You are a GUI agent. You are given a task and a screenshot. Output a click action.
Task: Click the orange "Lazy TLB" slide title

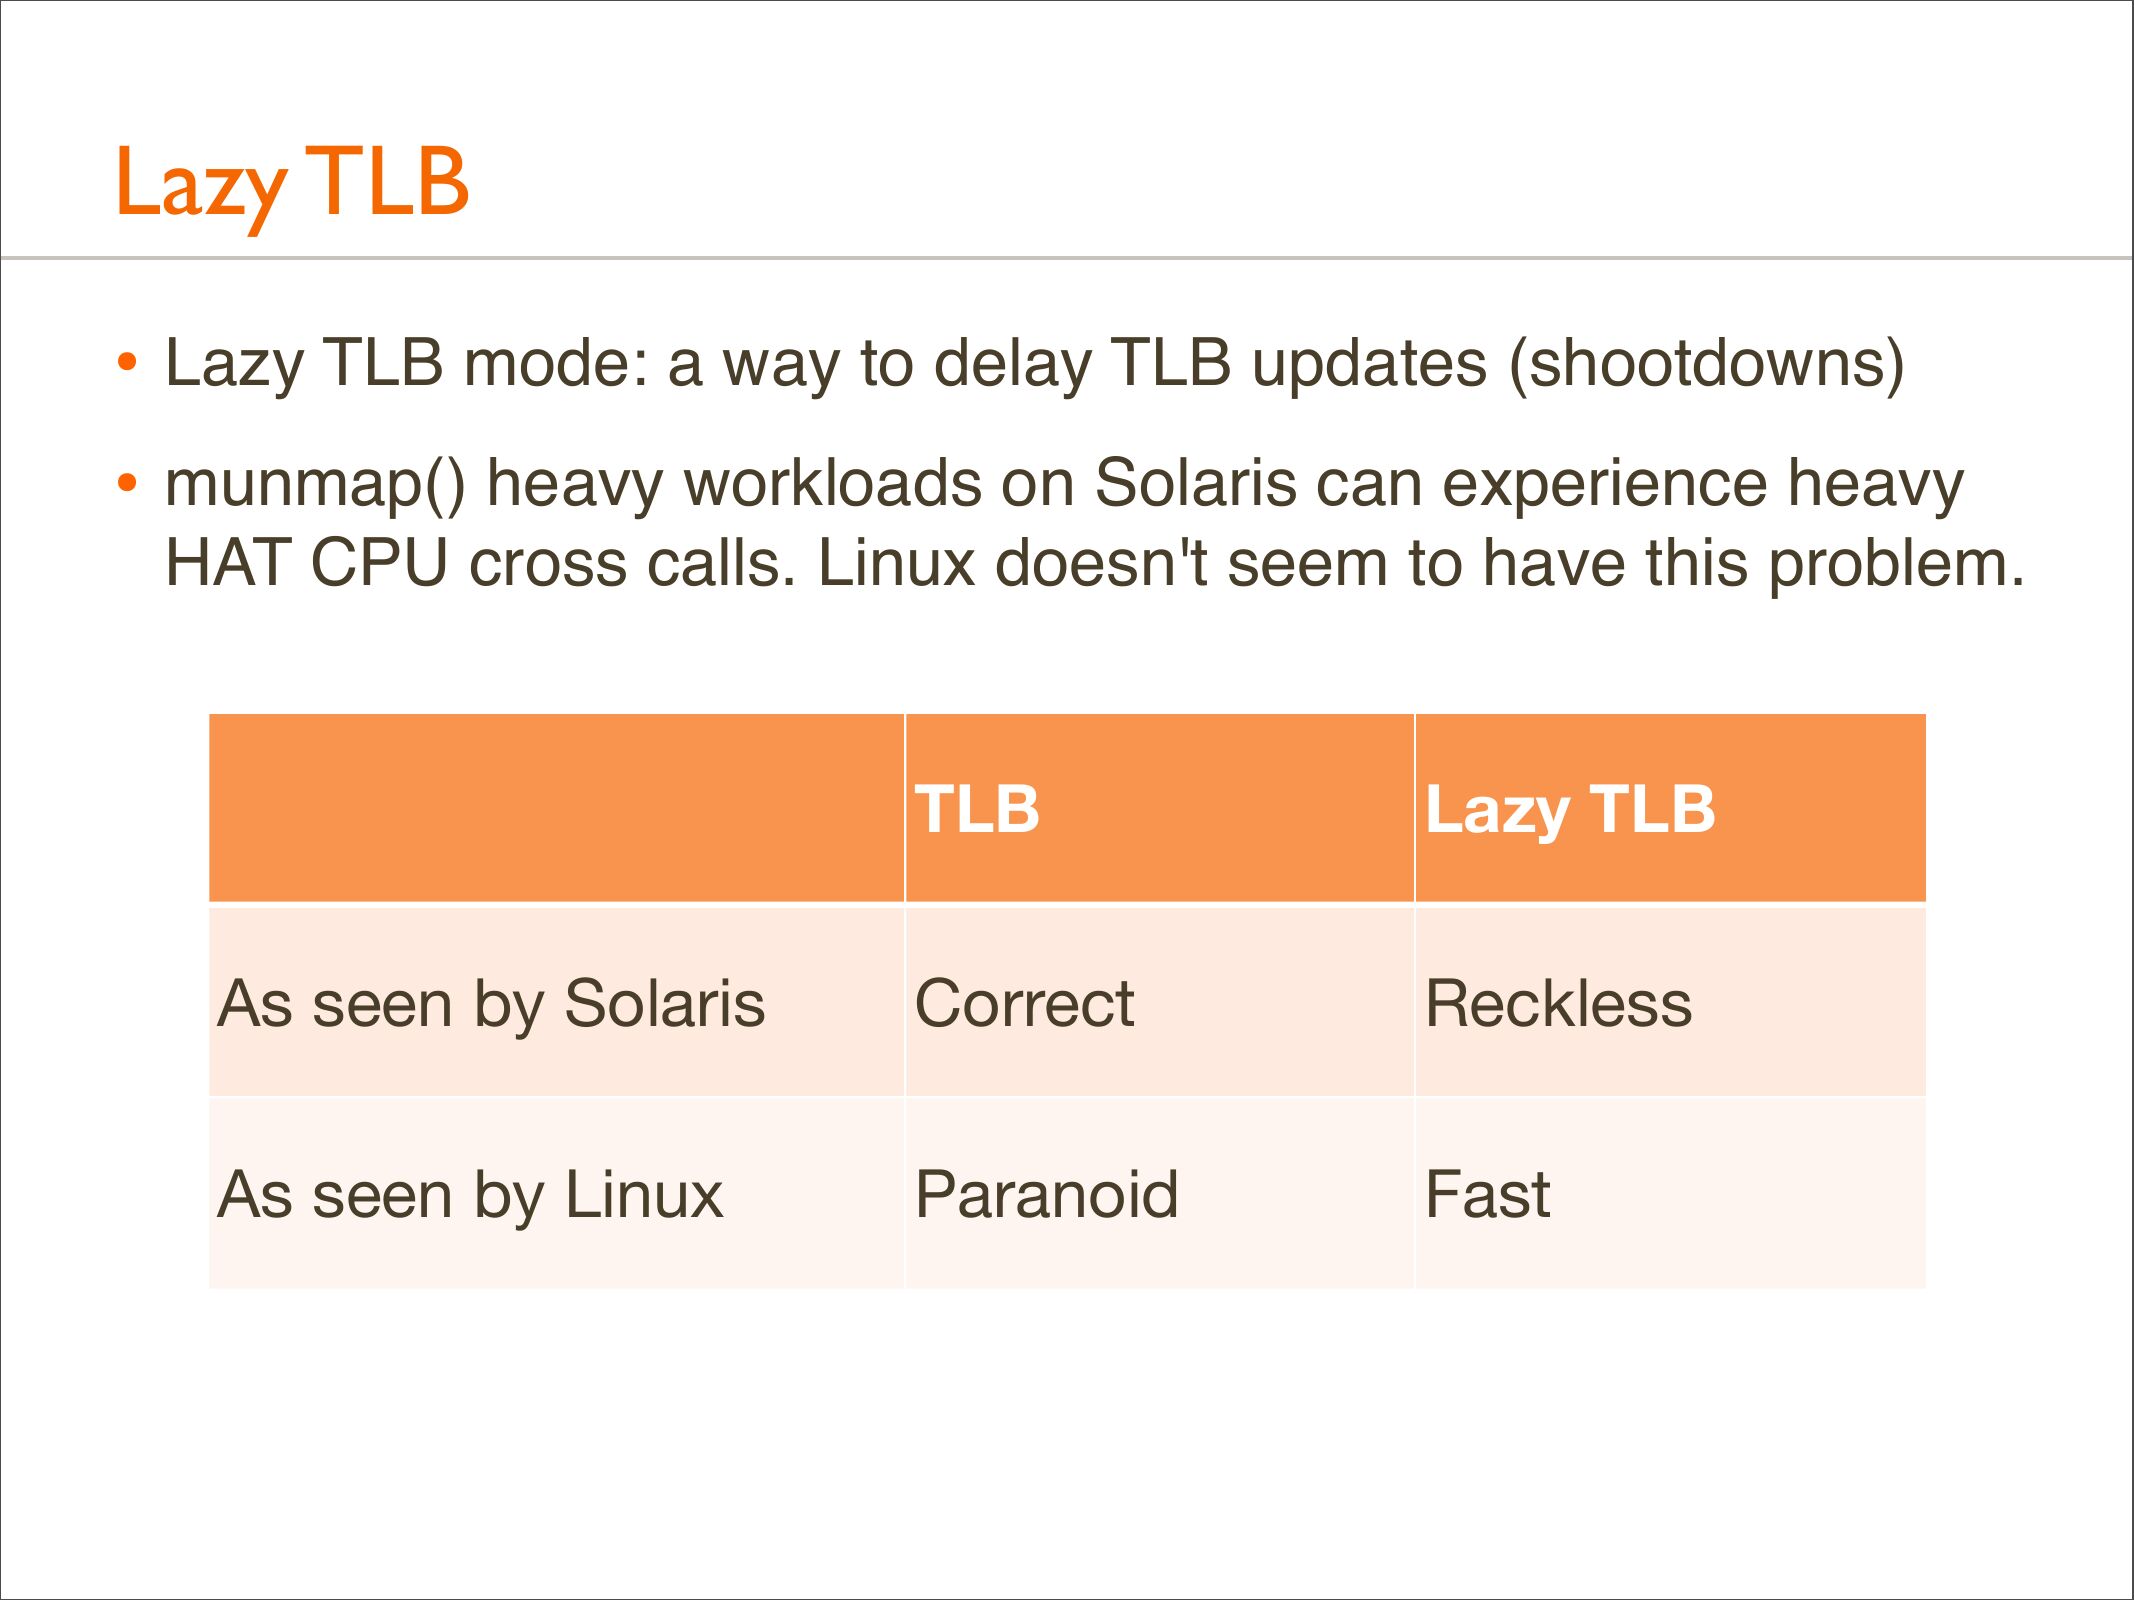[x=292, y=183]
